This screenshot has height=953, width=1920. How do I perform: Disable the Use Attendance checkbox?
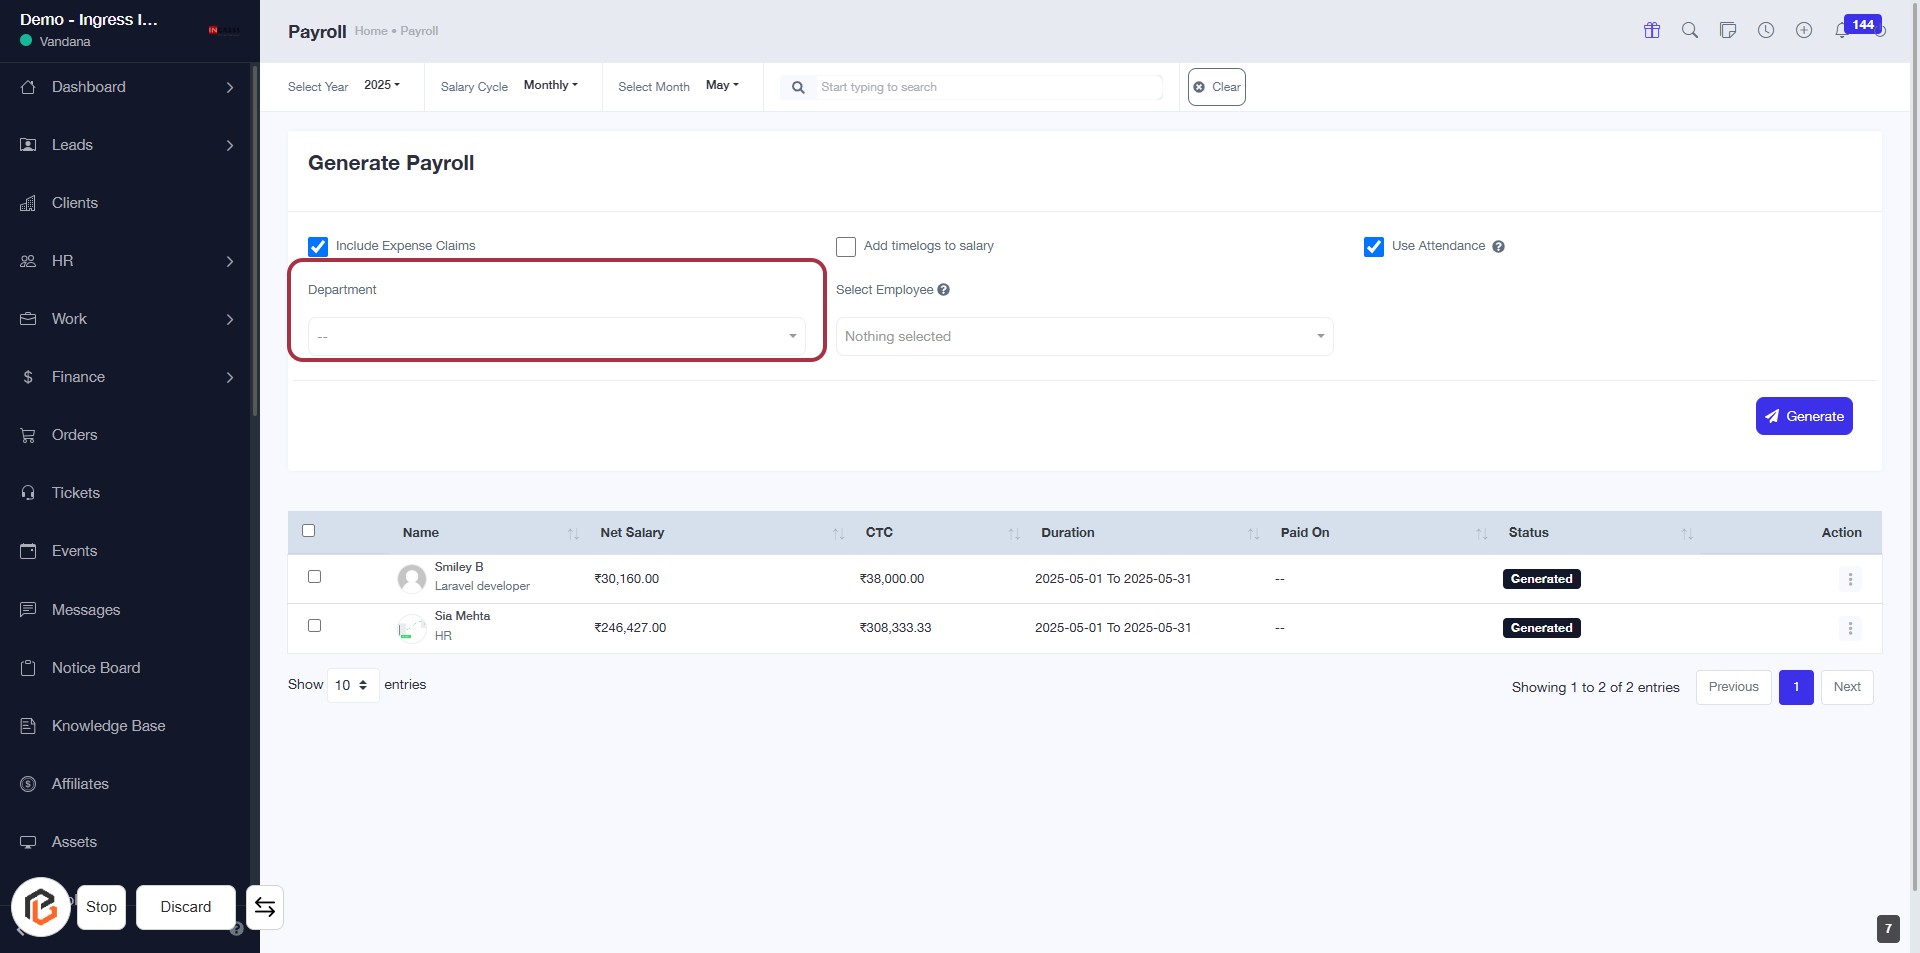pyautogui.click(x=1374, y=247)
